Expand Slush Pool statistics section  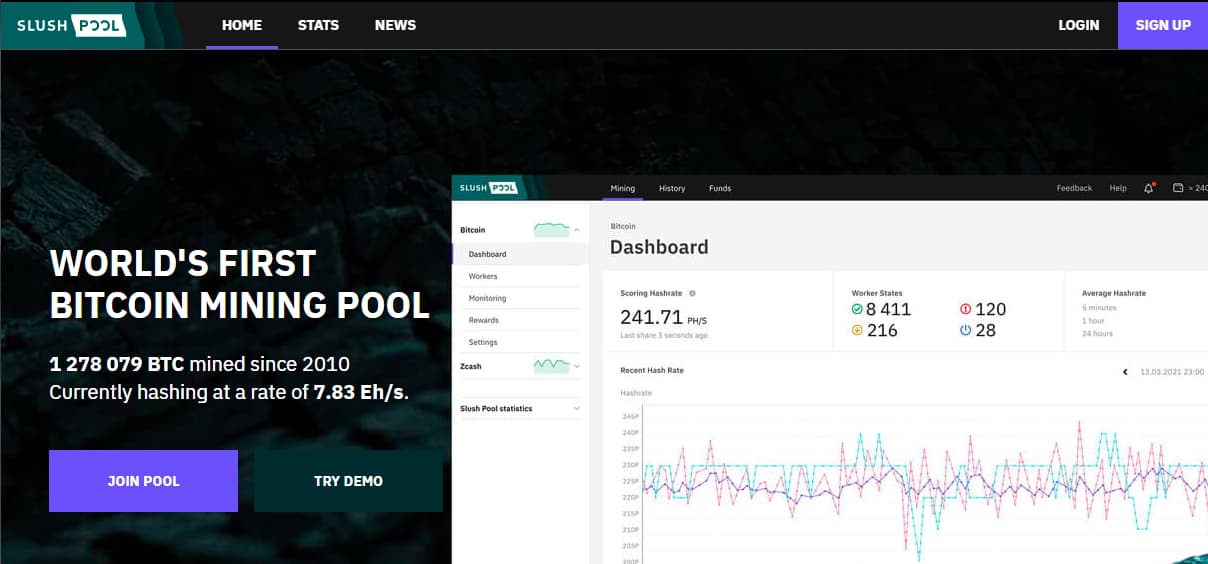click(577, 408)
